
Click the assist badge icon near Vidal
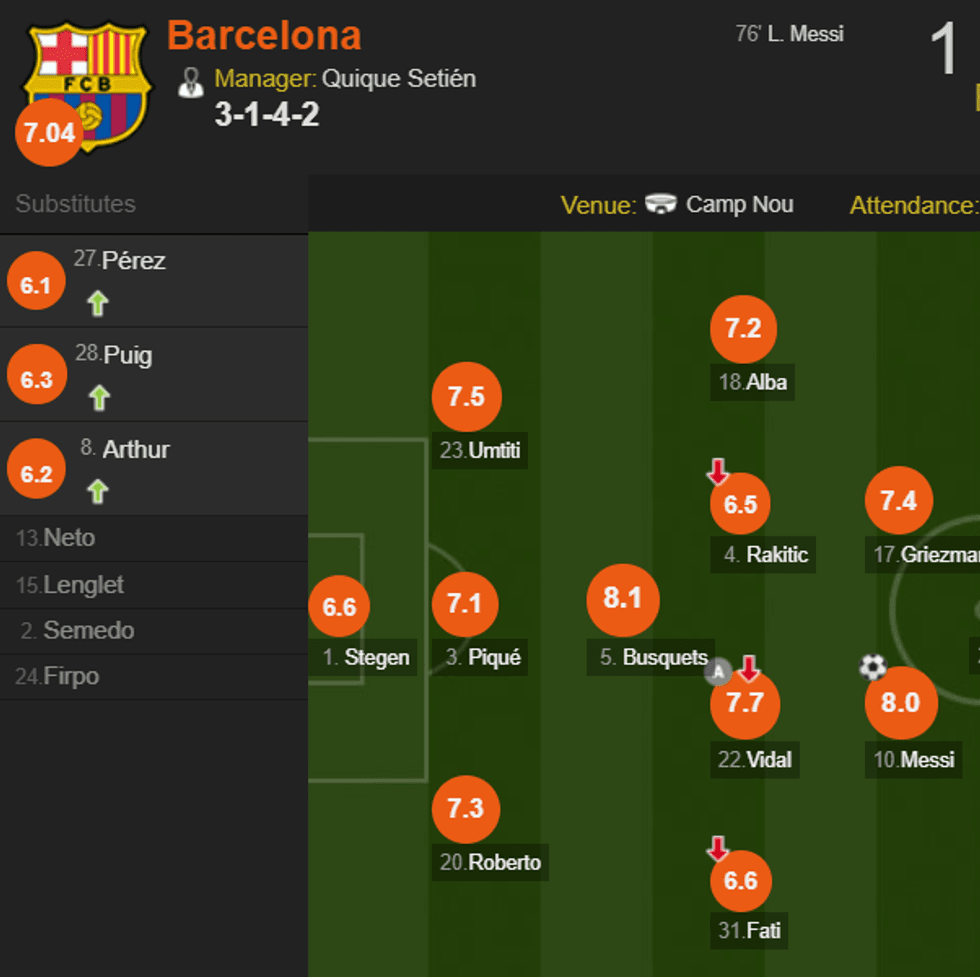coord(717,672)
